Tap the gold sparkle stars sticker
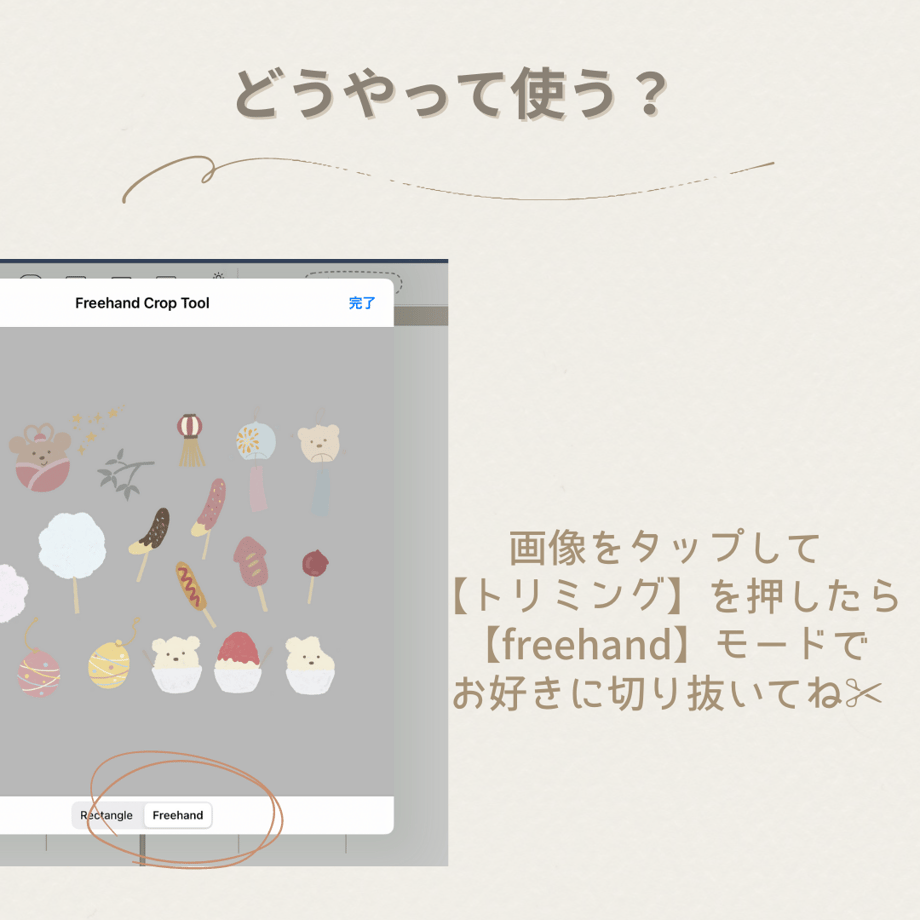 point(96,427)
